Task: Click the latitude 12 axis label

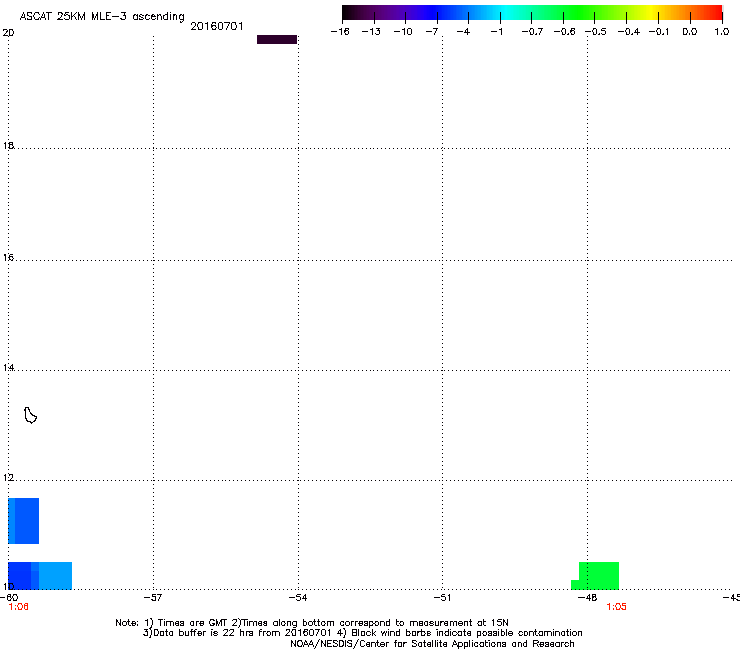Action: coord(8,478)
